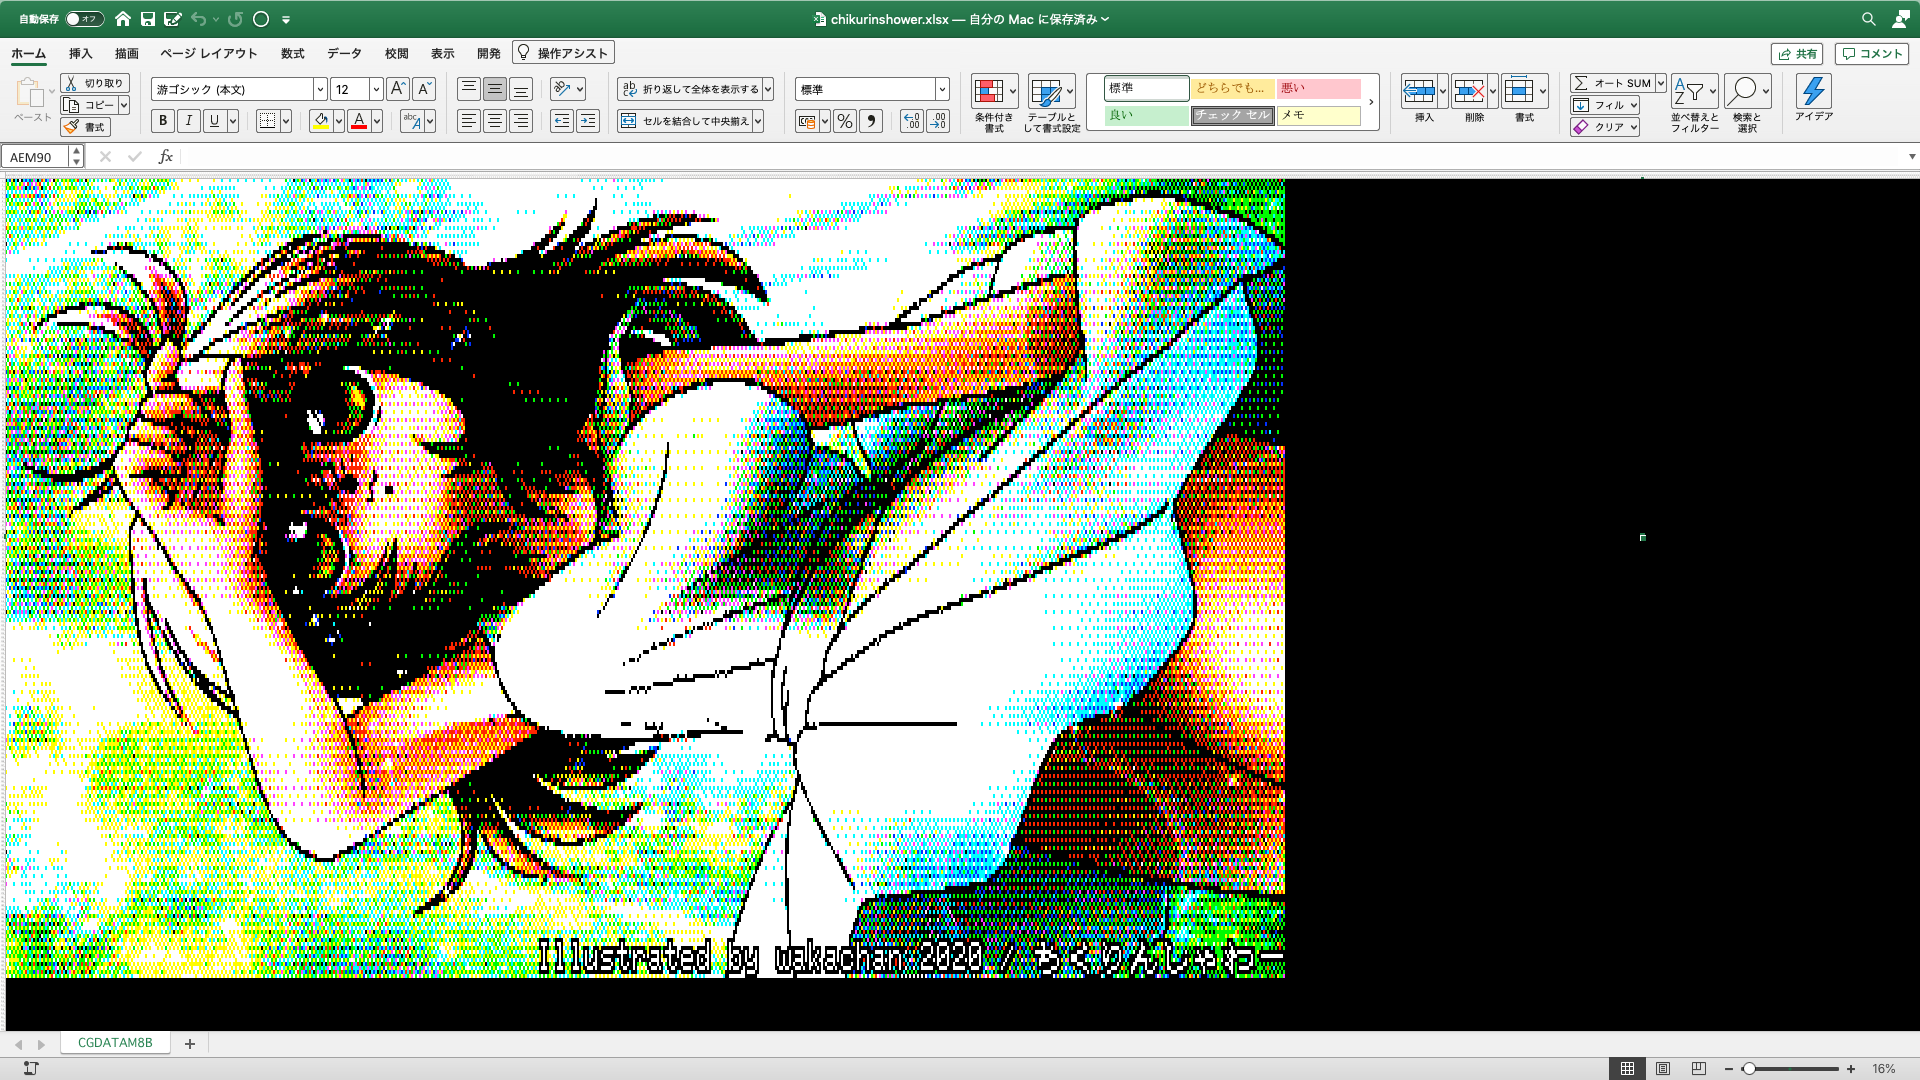Click the Align top icon

click(468, 89)
